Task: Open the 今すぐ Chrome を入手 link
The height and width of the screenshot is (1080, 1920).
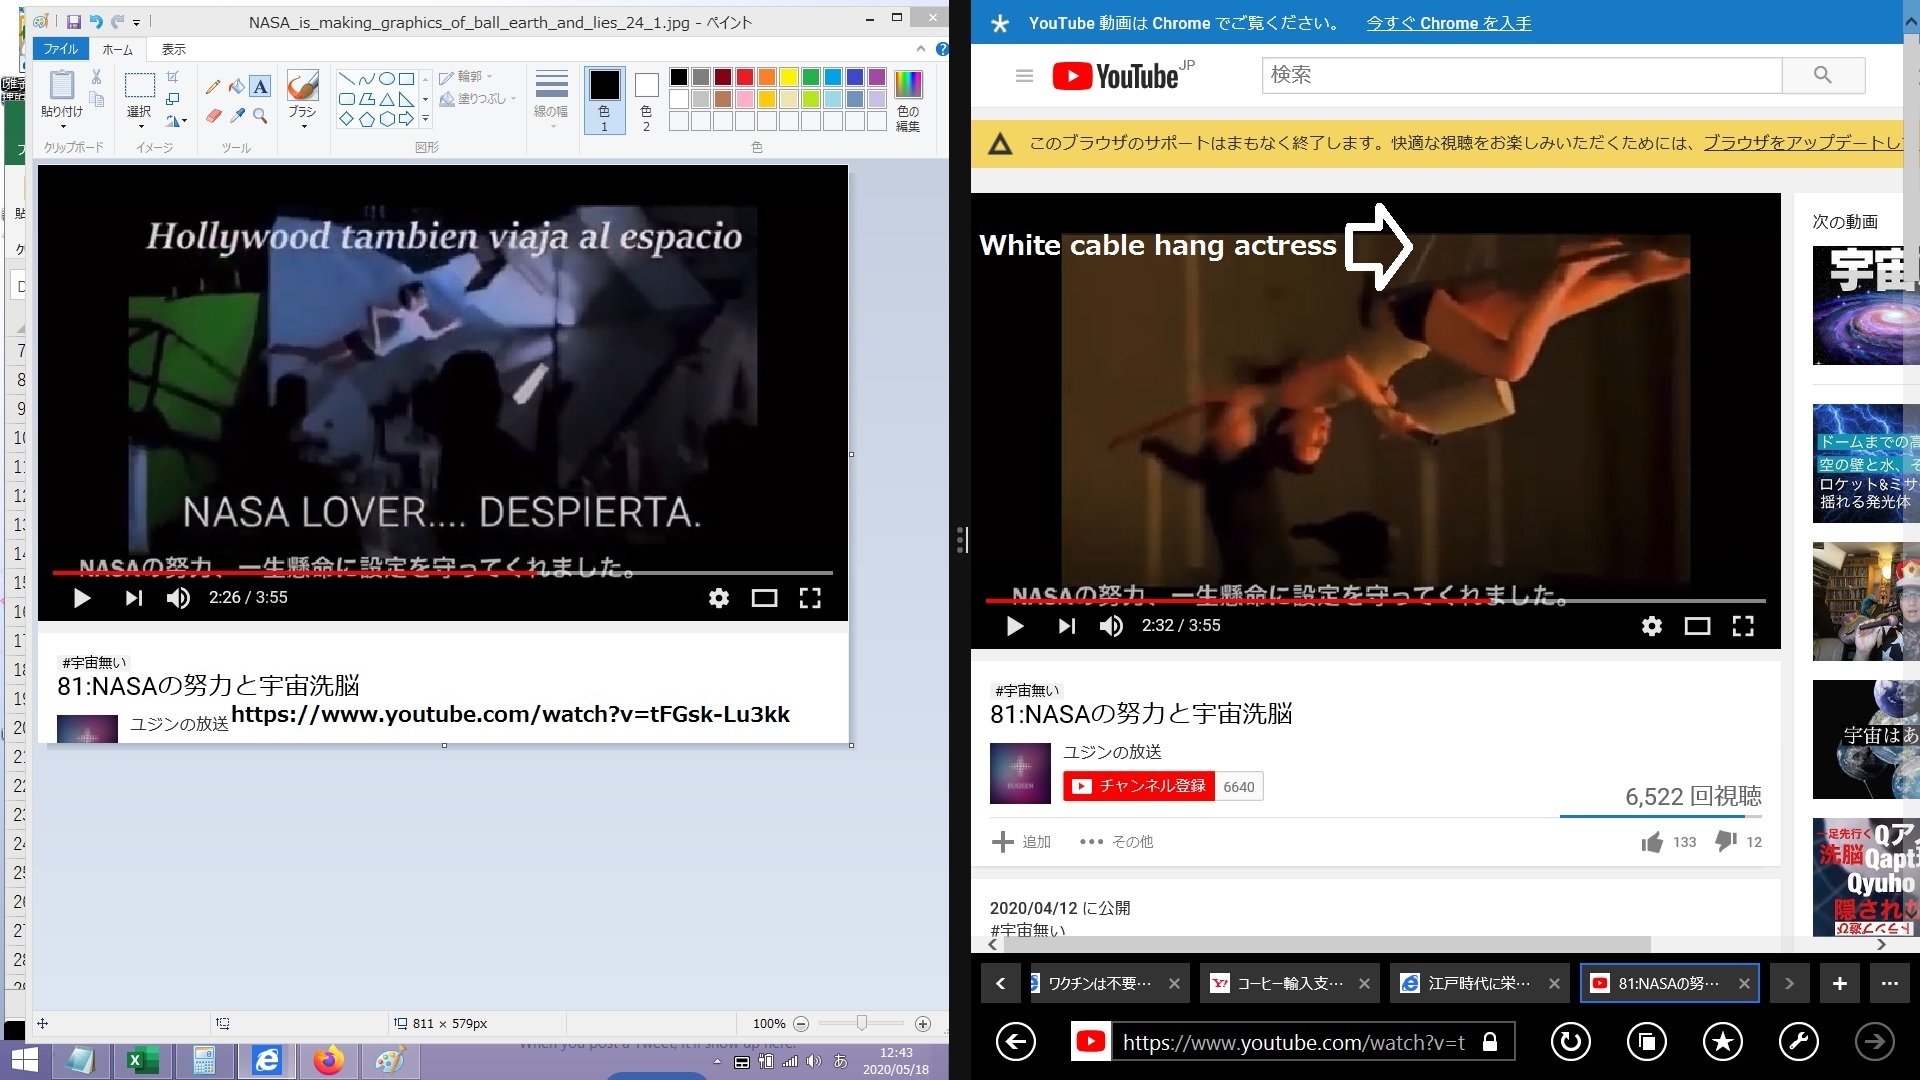Action: point(1449,23)
